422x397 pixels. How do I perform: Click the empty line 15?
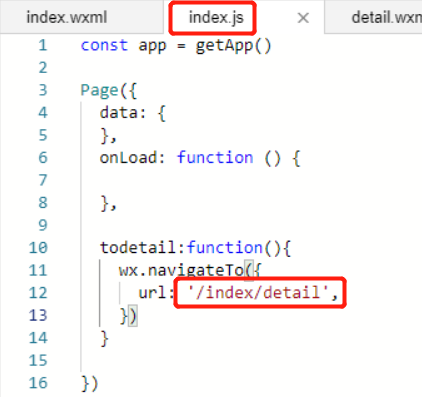tap(233, 361)
